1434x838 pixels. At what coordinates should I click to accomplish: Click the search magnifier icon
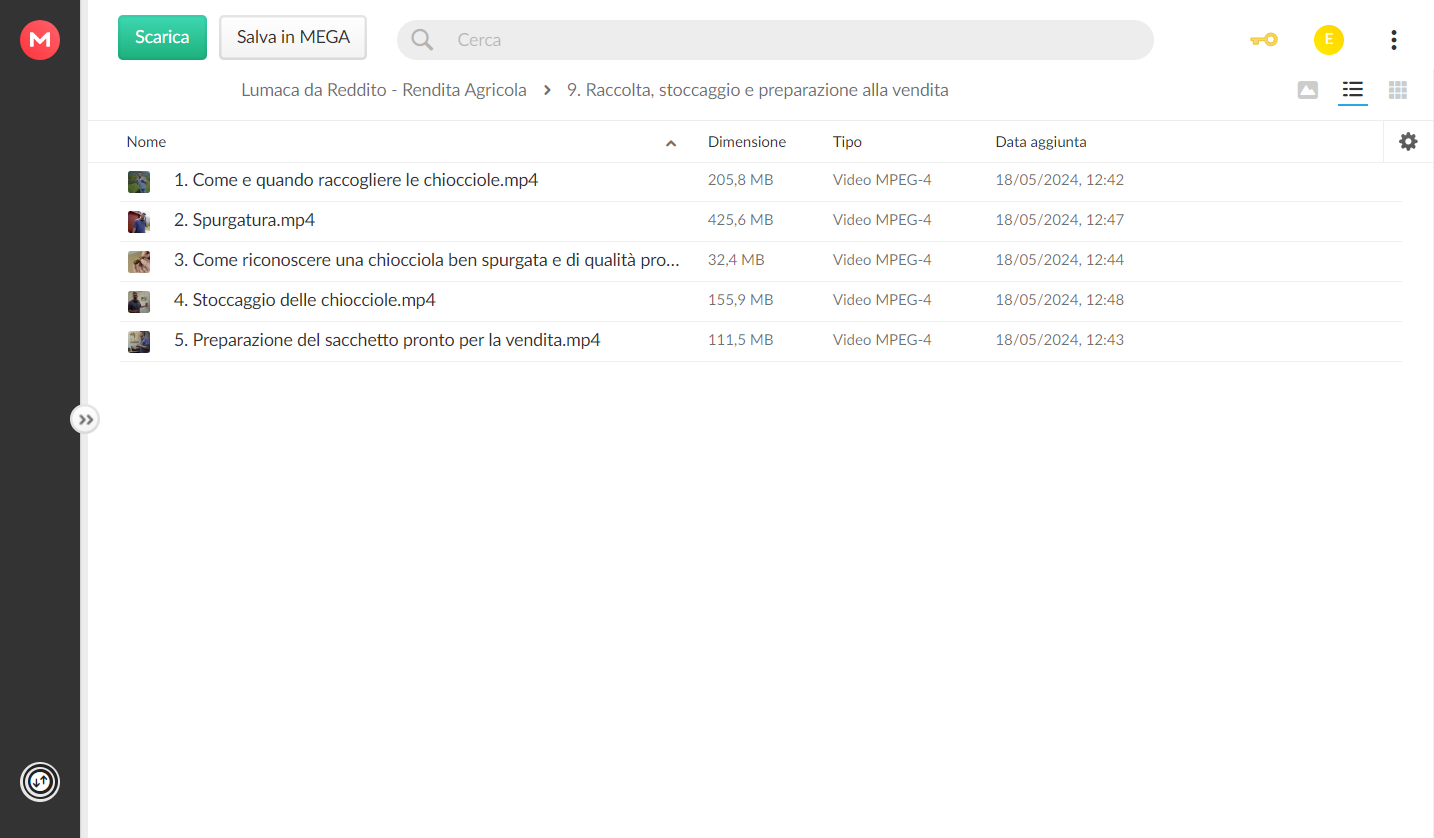click(x=423, y=40)
